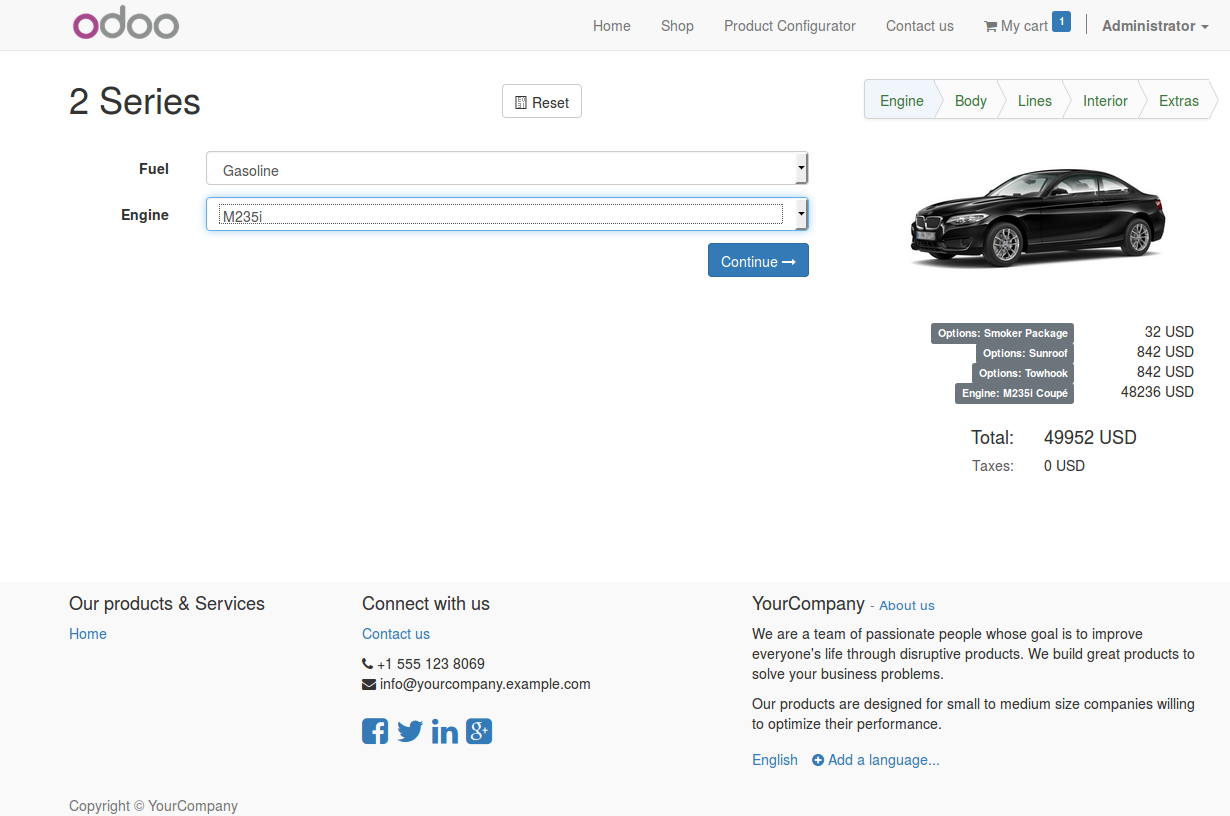Click the 48236 USD price
Screen dimensions: 1230x816
pyautogui.click(x=1157, y=392)
